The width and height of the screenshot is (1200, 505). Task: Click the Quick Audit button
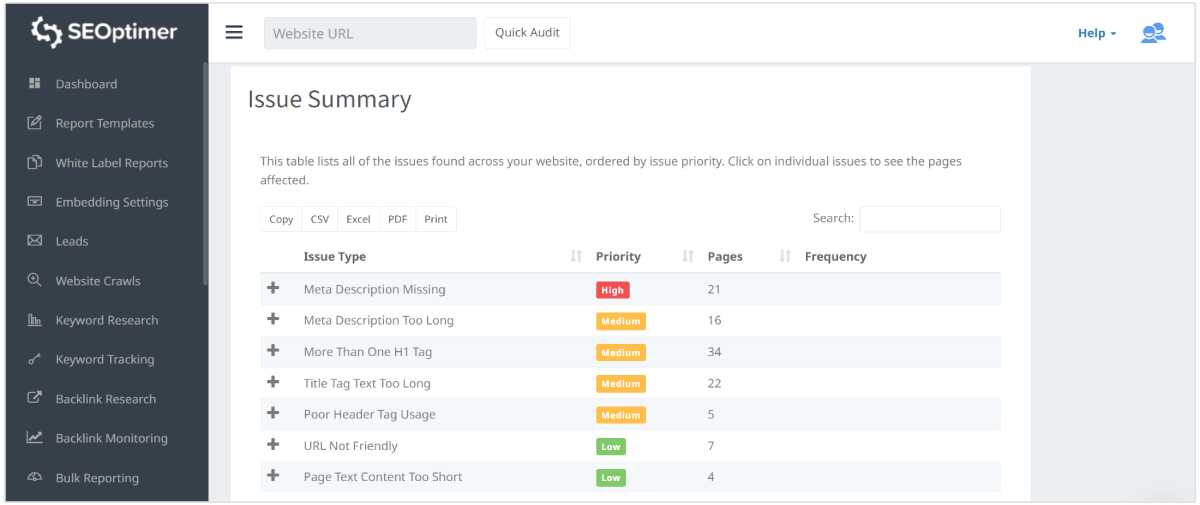coord(527,33)
